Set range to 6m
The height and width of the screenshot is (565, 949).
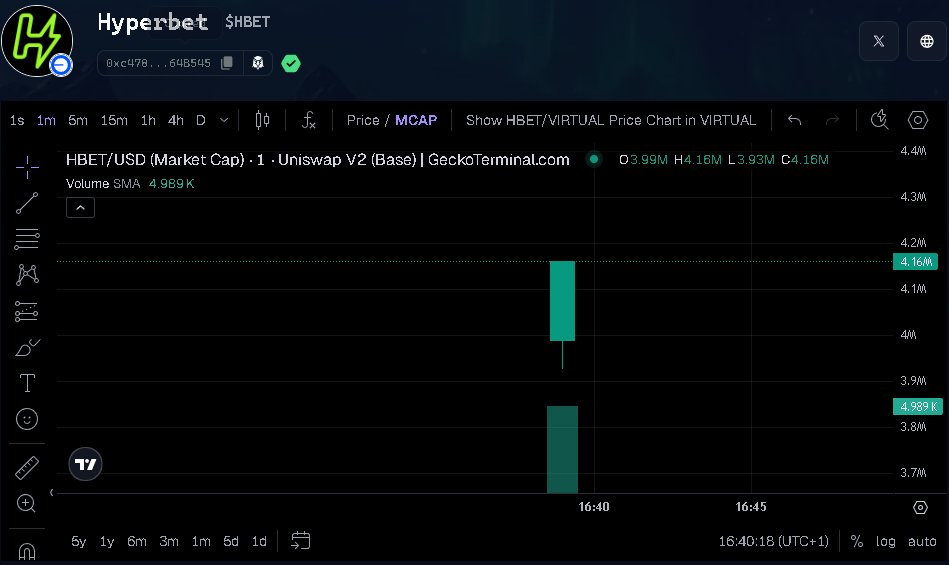point(137,541)
